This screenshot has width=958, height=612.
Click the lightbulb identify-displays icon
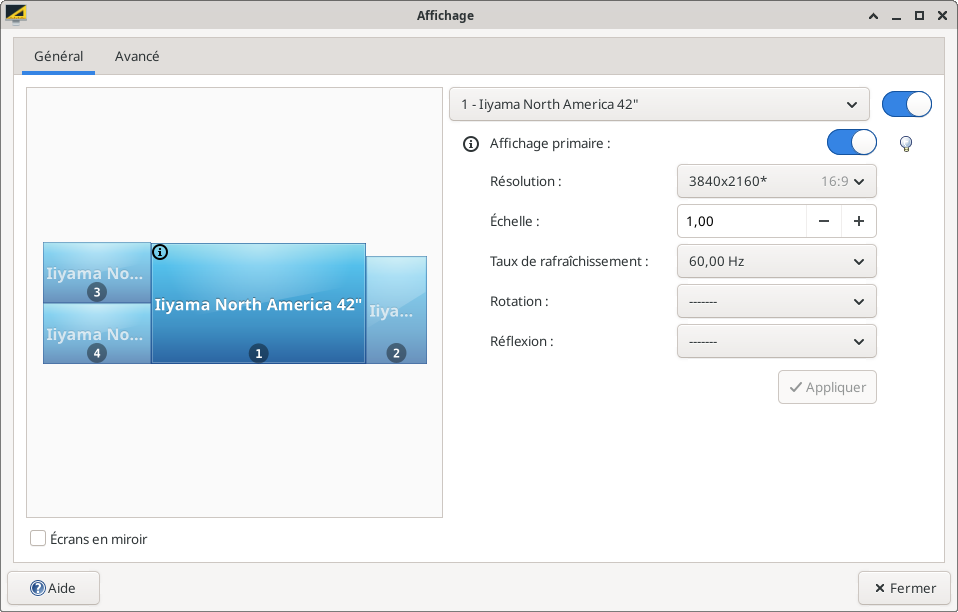(x=906, y=144)
